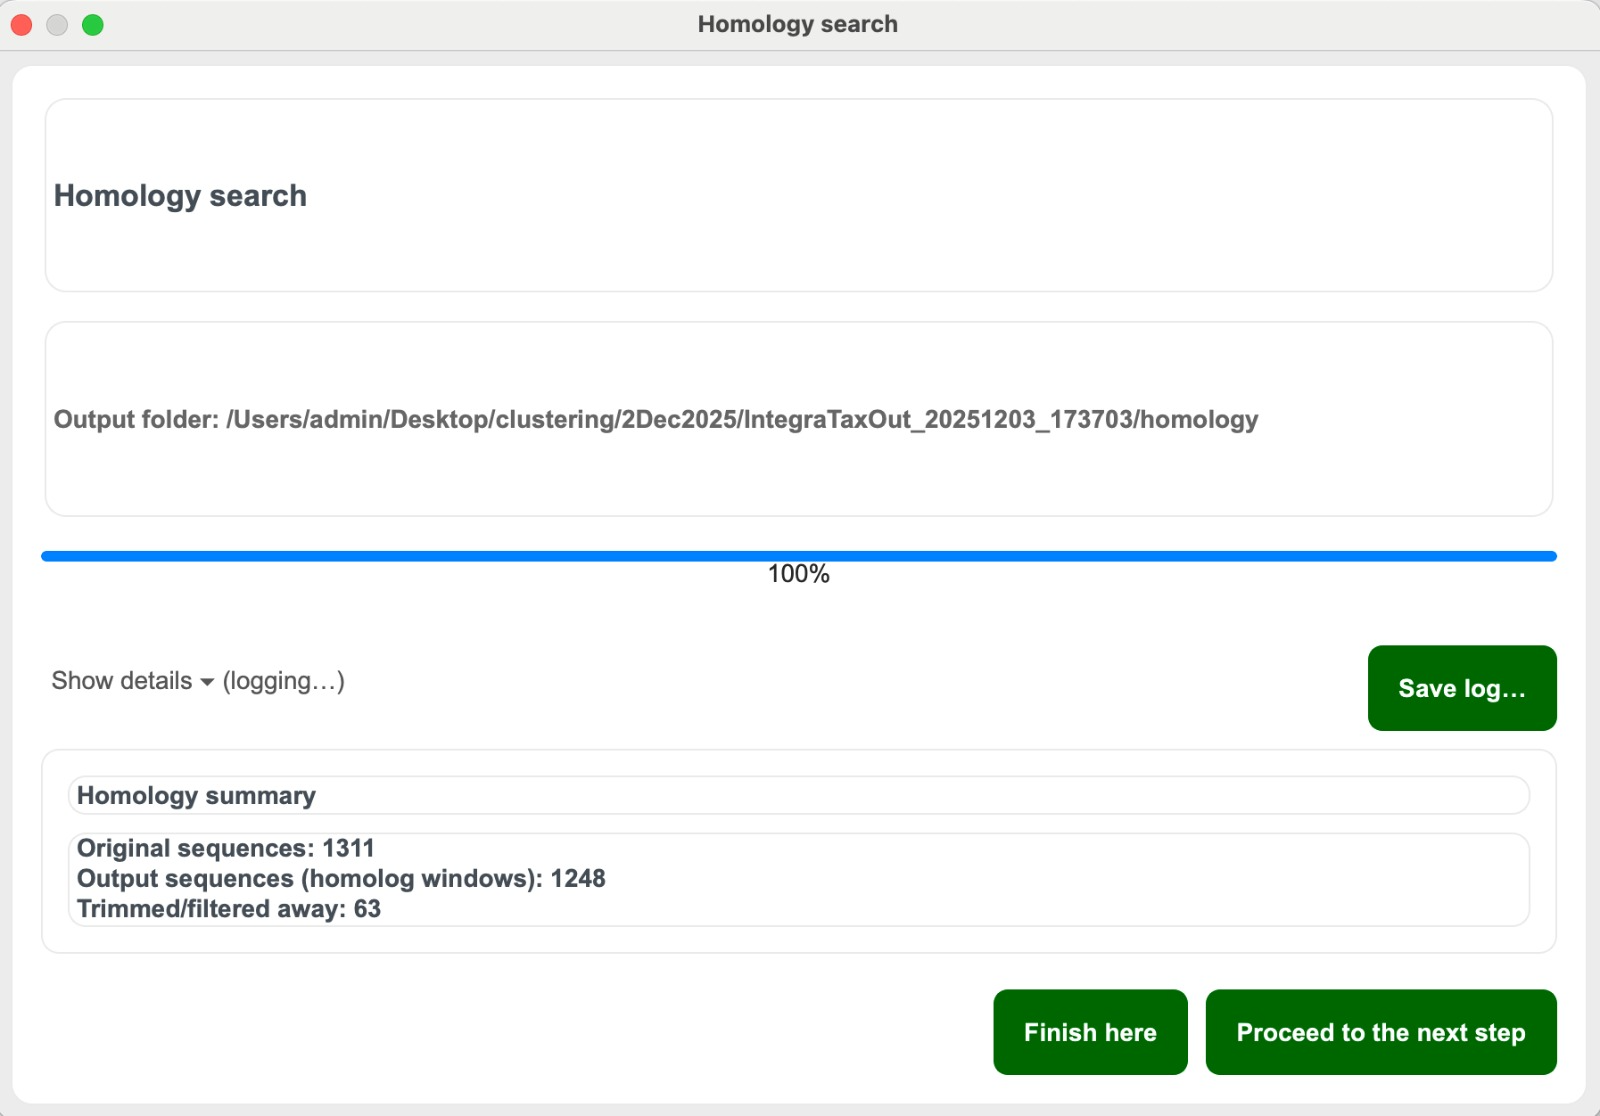The width and height of the screenshot is (1600, 1116).
Task: Click the Homology search heading
Action: tap(180, 196)
